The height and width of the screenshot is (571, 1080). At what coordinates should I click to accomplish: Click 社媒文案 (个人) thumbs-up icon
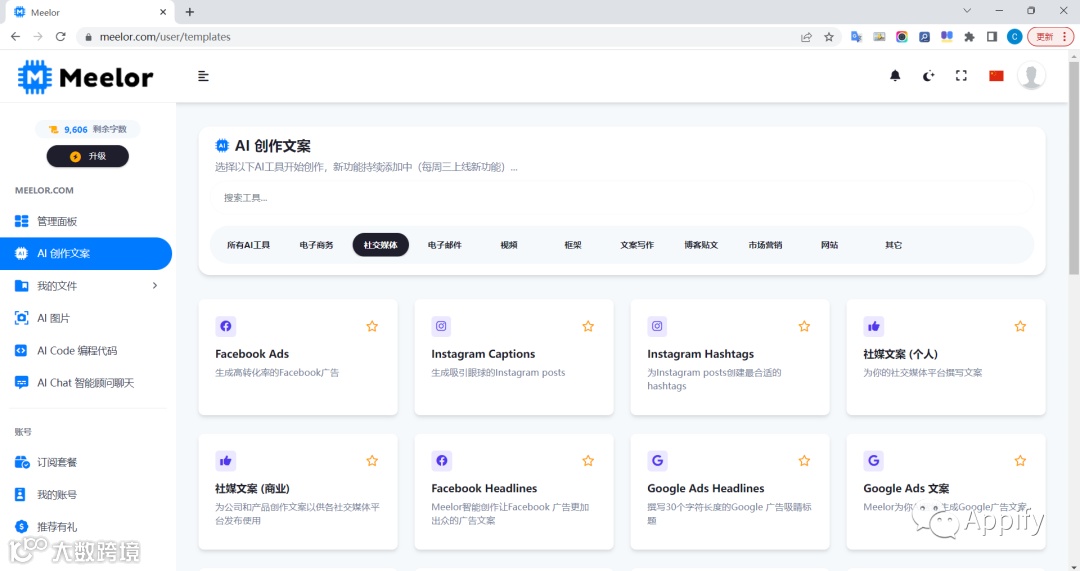click(873, 326)
